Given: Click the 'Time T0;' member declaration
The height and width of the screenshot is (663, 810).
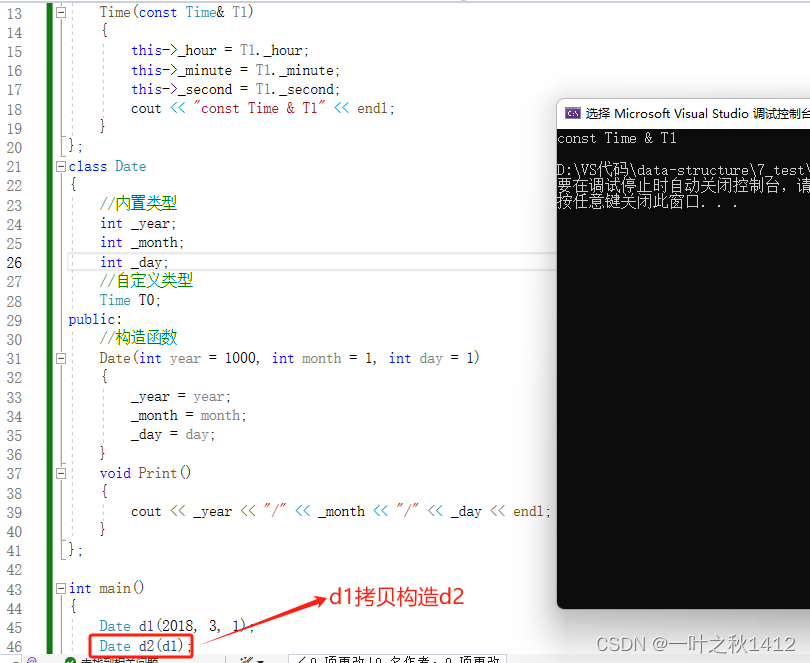Looking at the screenshot, I should [x=130, y=300].
